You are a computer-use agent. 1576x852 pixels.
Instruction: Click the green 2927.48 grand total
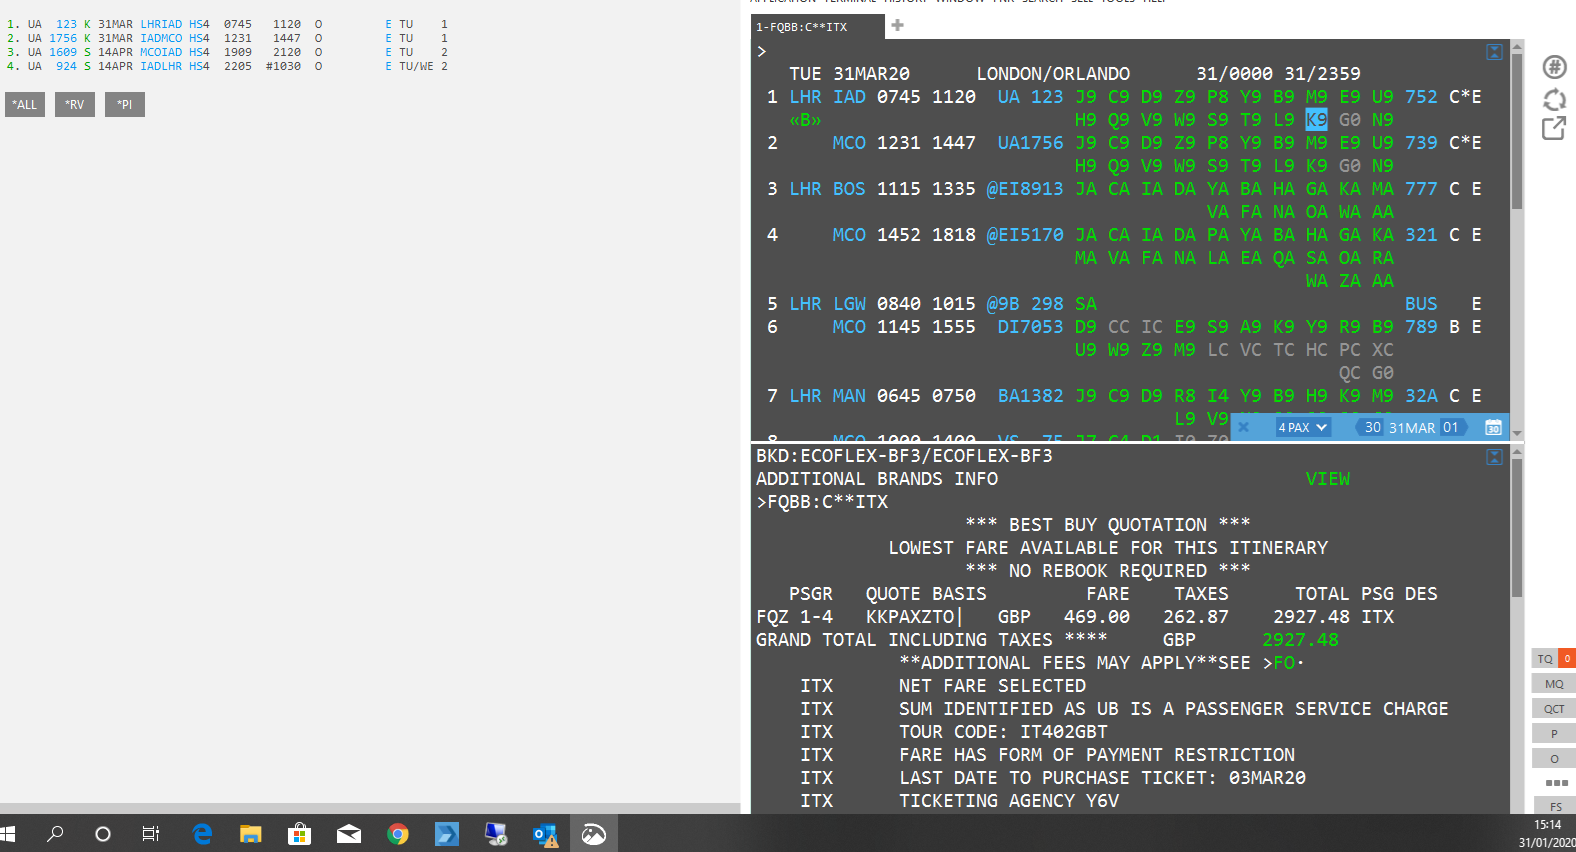(x=1300, y=640)
